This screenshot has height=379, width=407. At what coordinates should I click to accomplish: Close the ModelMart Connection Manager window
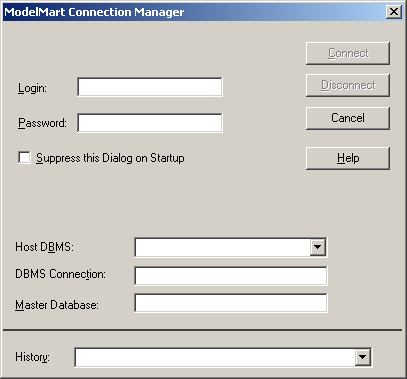pyautogui.click(x=394, y=12)
